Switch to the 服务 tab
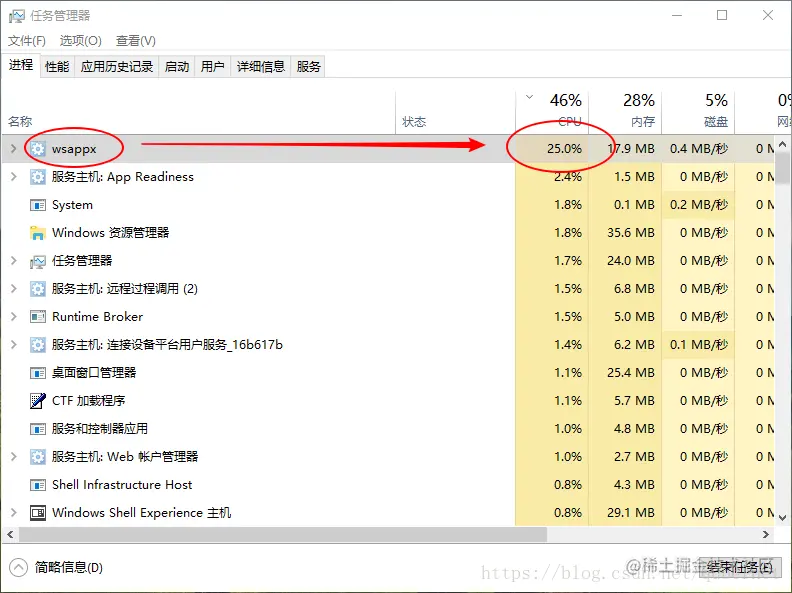Viewport: 792px width, 593px height. click(308, 67)
